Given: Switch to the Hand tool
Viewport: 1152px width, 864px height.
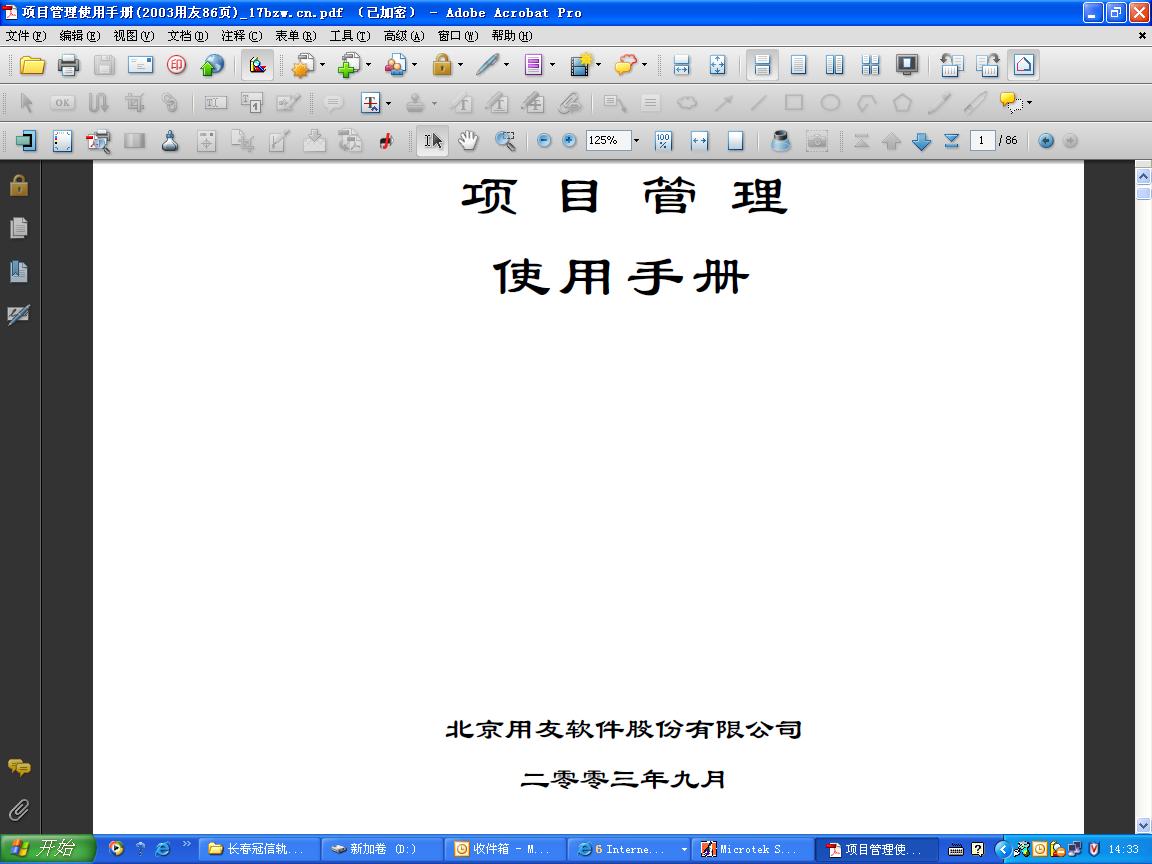Looking at the screenshot, I should [x=467, y=140].
